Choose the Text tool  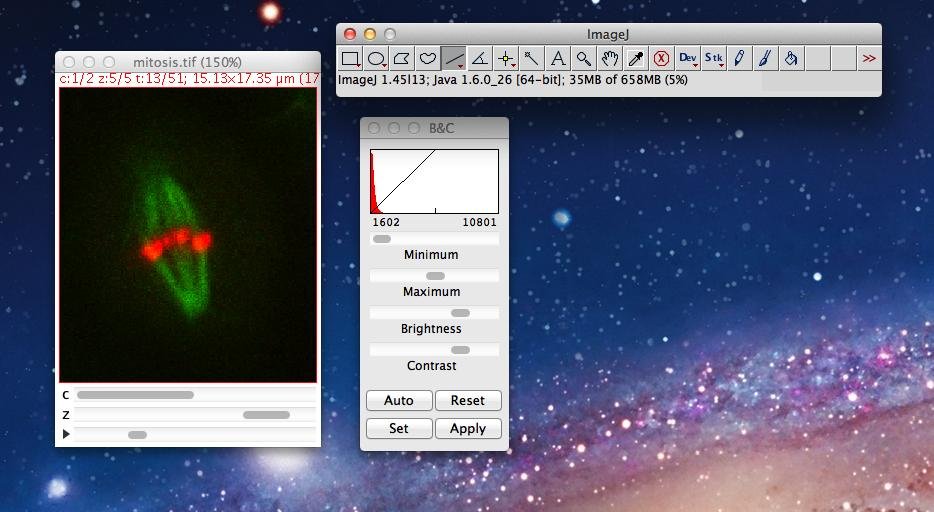(x=558, y=59)
